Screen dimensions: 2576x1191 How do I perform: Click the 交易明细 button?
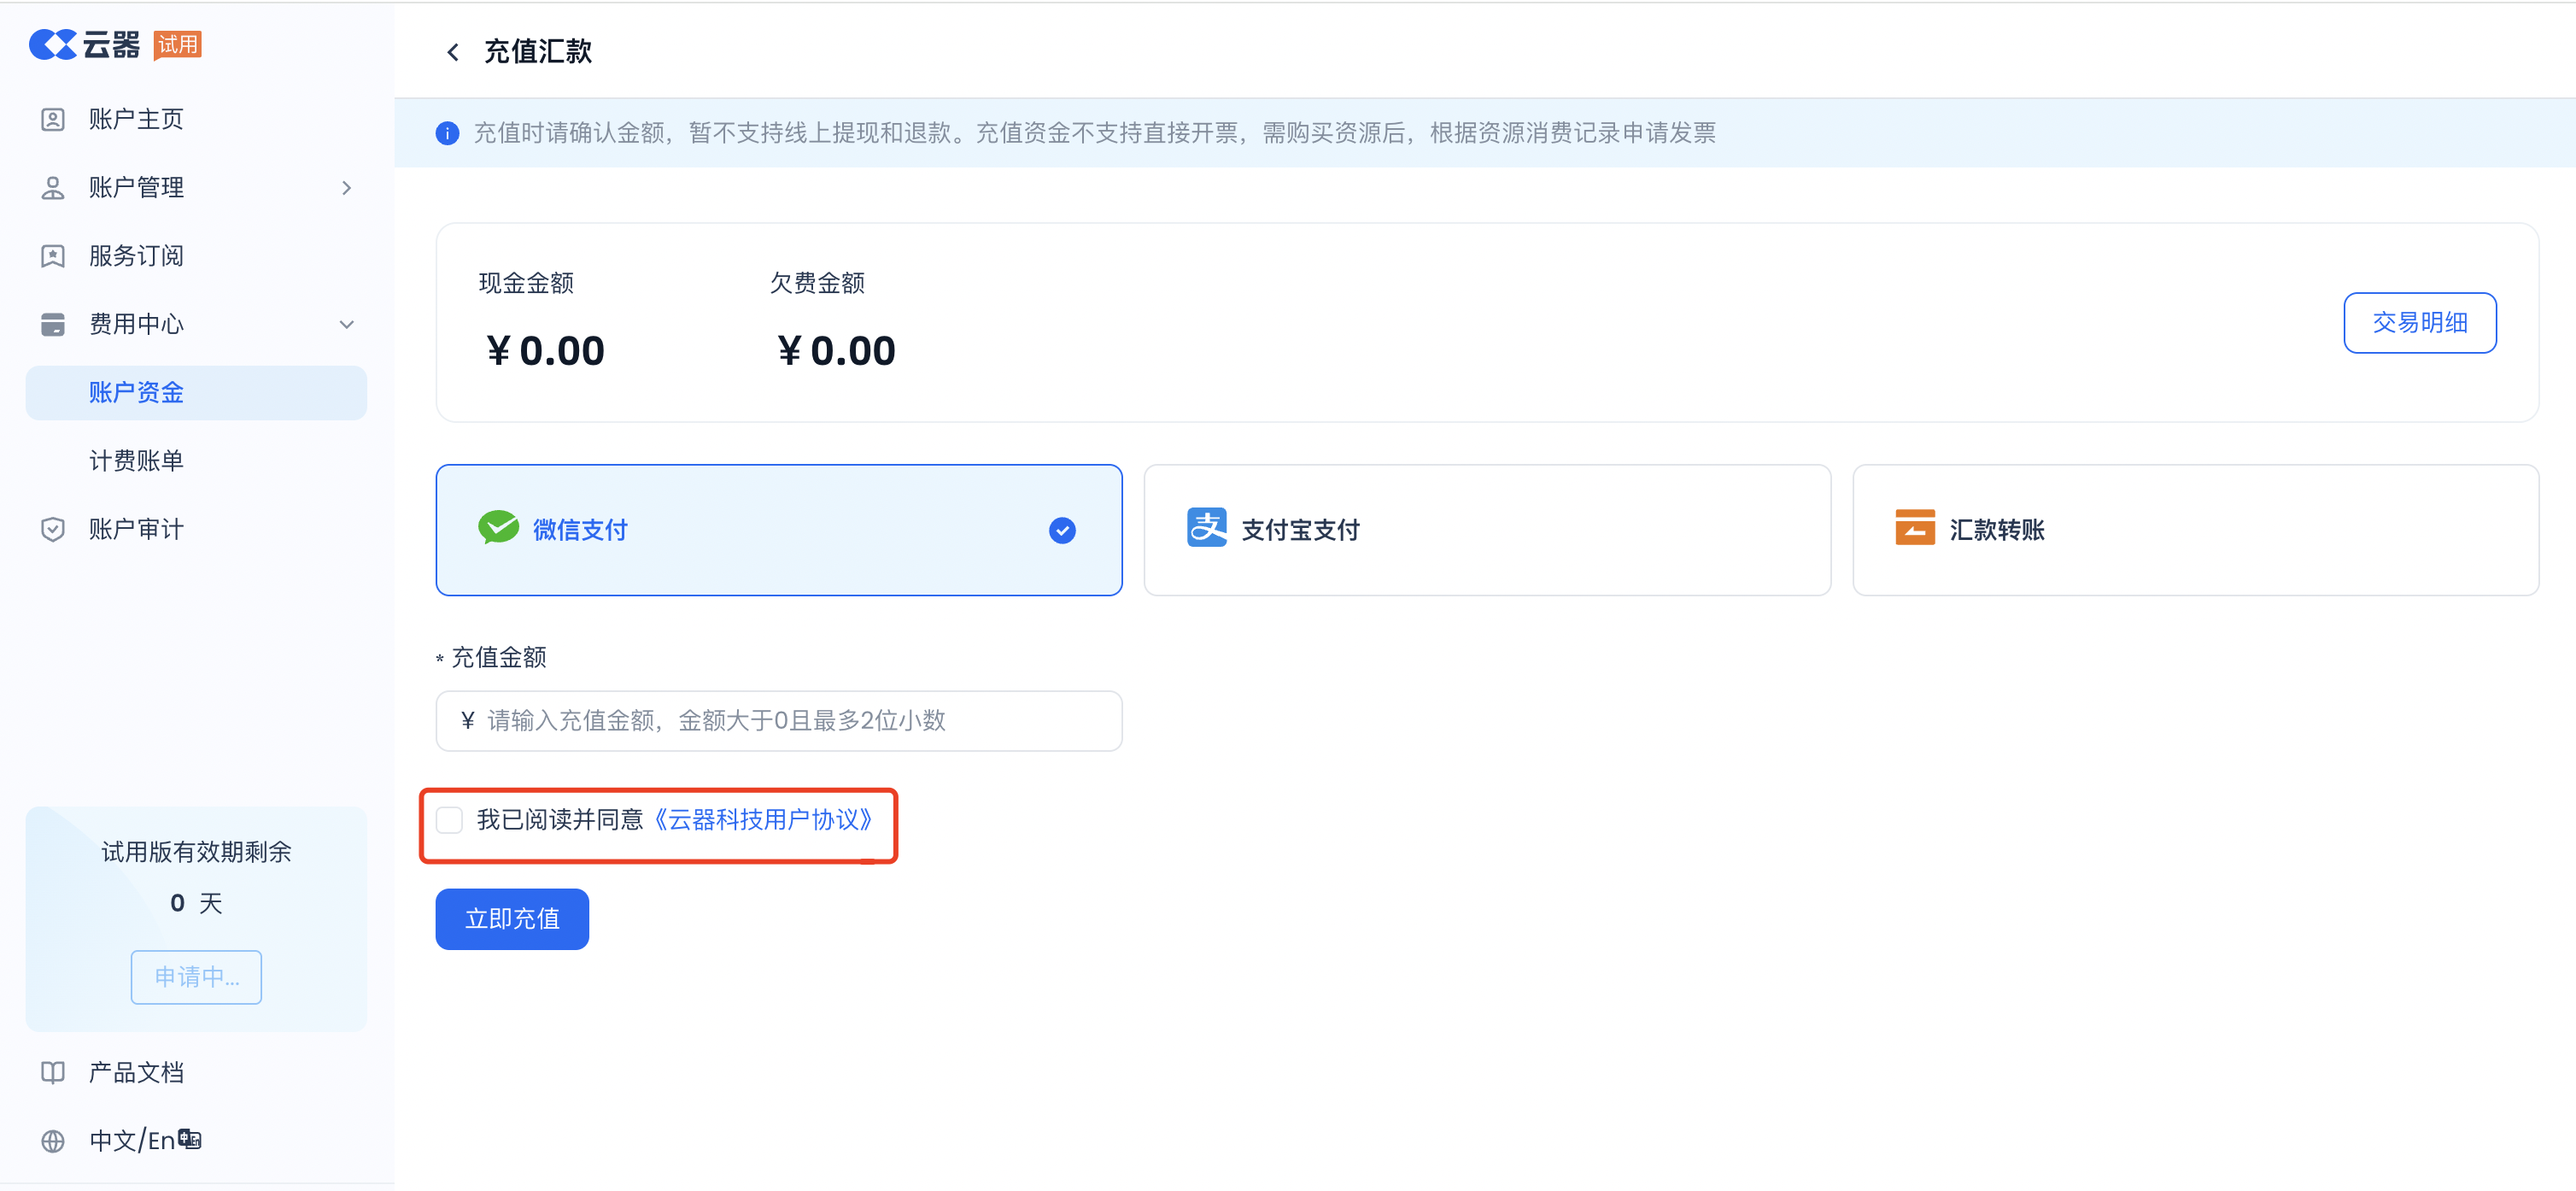[2419, 323]
